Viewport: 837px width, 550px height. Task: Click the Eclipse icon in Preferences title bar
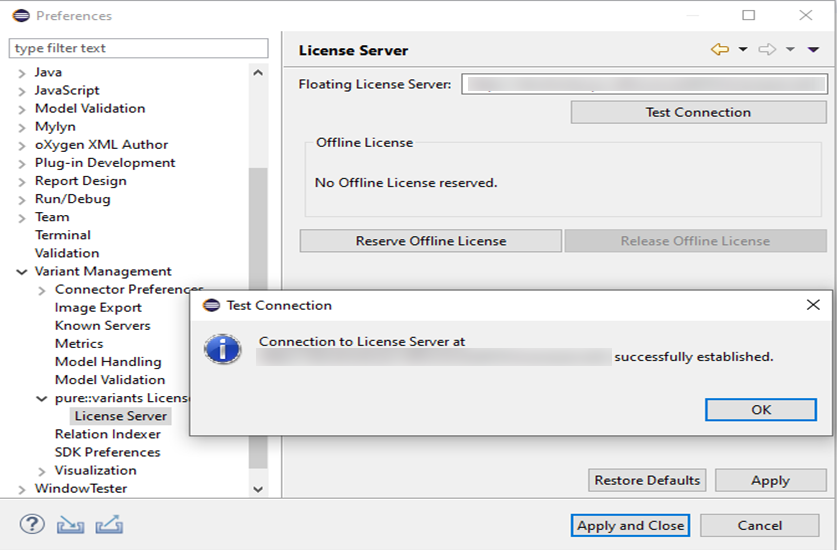pyautogui.click(x=21, y=15)
